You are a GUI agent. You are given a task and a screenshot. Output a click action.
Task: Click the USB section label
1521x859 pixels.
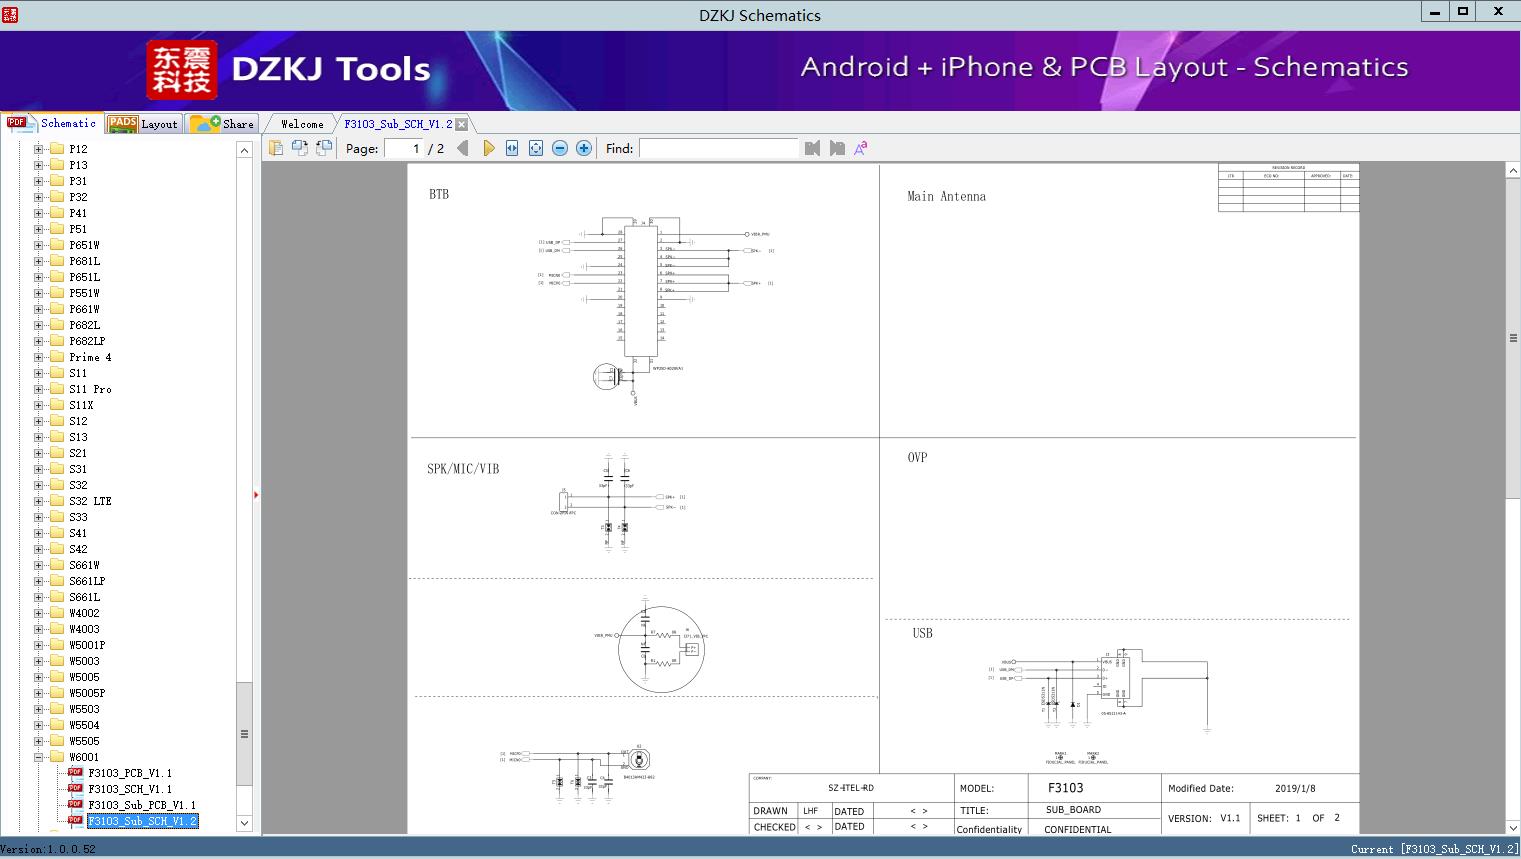[x=922, y=633]
